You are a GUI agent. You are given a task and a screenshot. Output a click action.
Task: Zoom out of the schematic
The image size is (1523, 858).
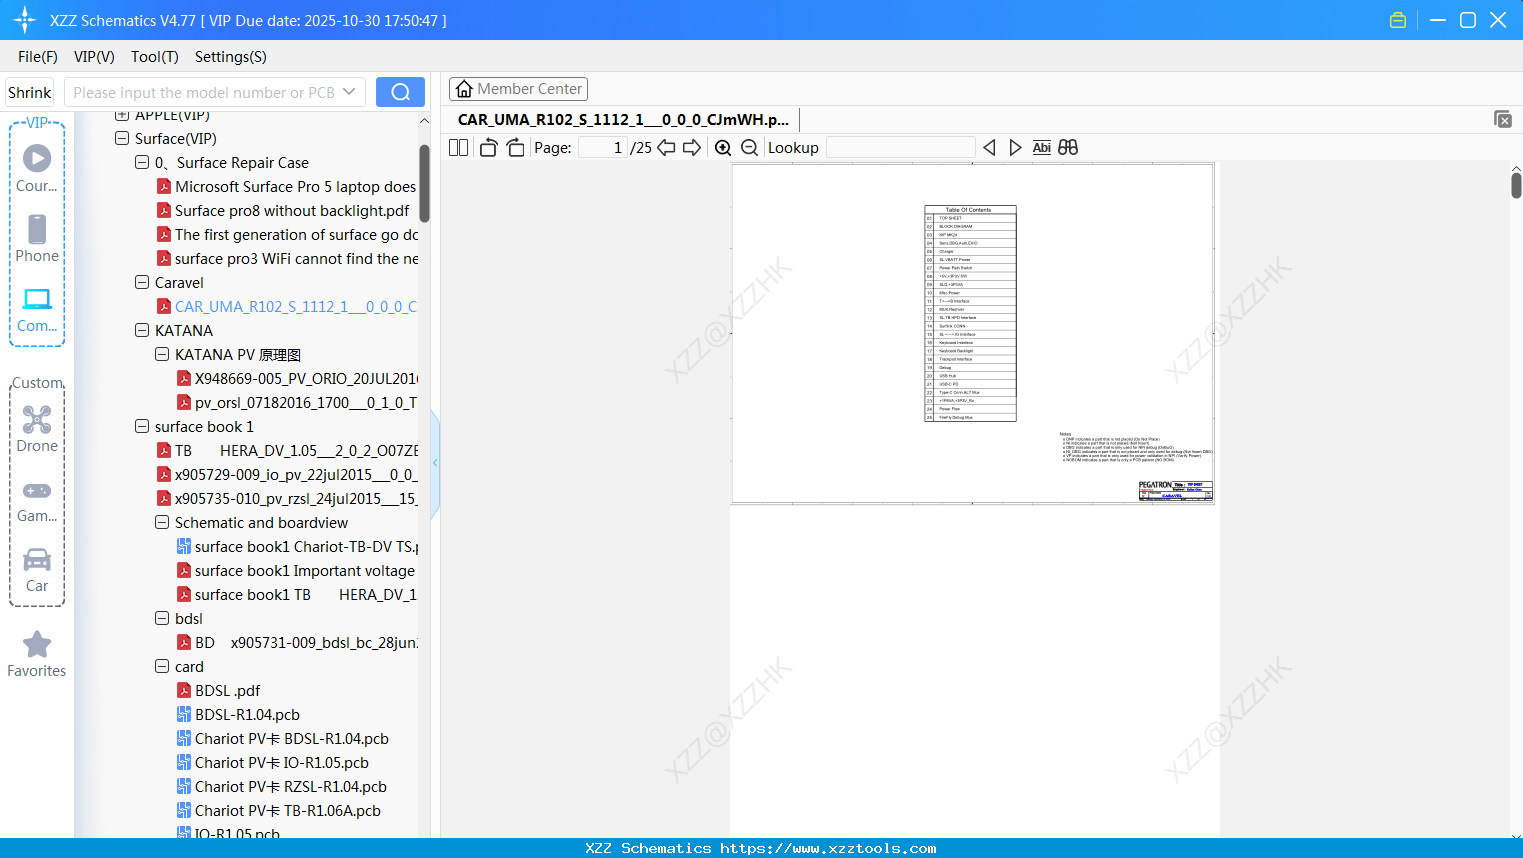click(749, 147)
